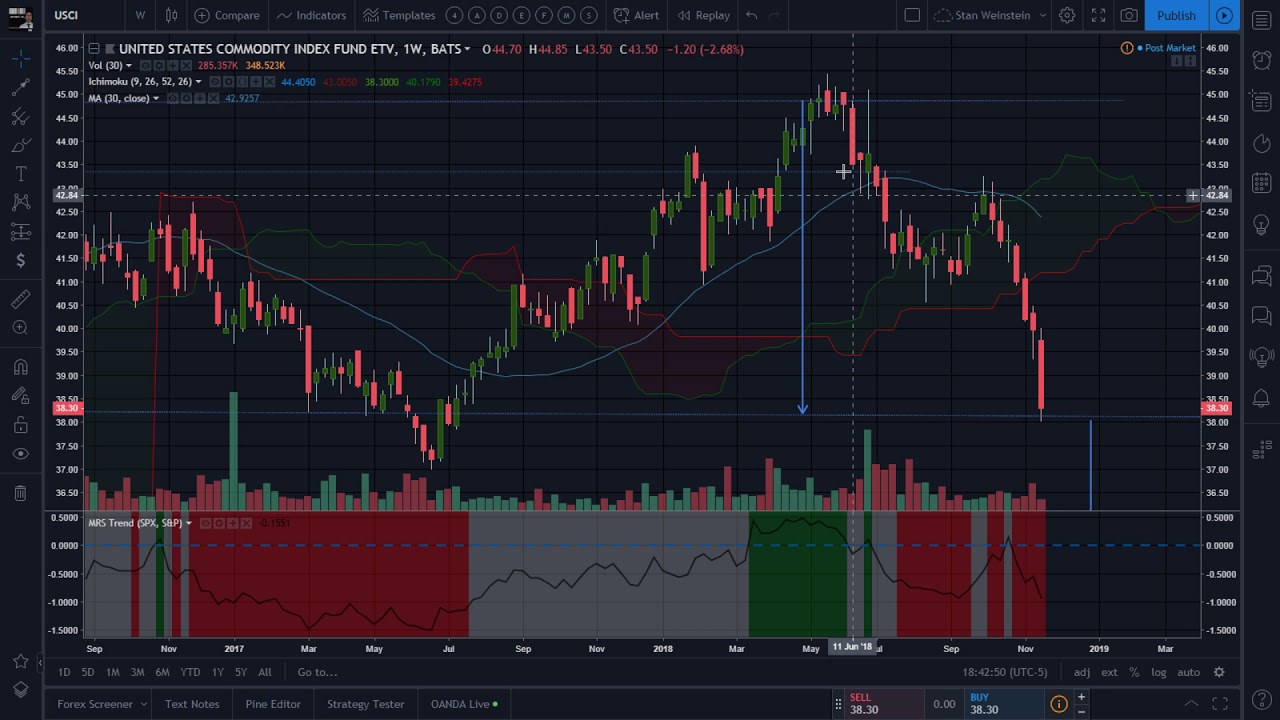
Task: Click the SELL 38.30 button
Action: tap(884, 704)
